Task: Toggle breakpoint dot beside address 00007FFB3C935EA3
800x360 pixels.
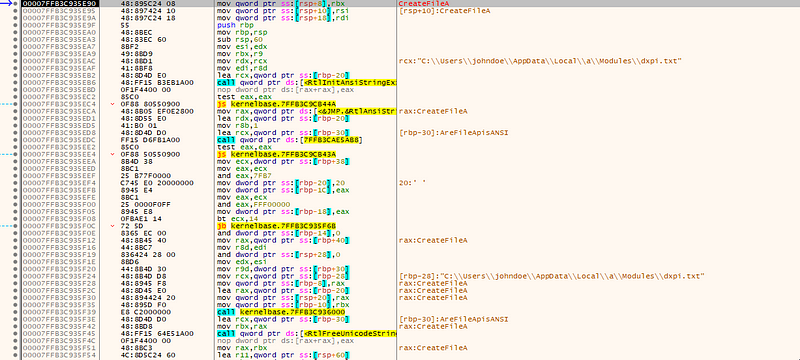Action: pos(15,39)
